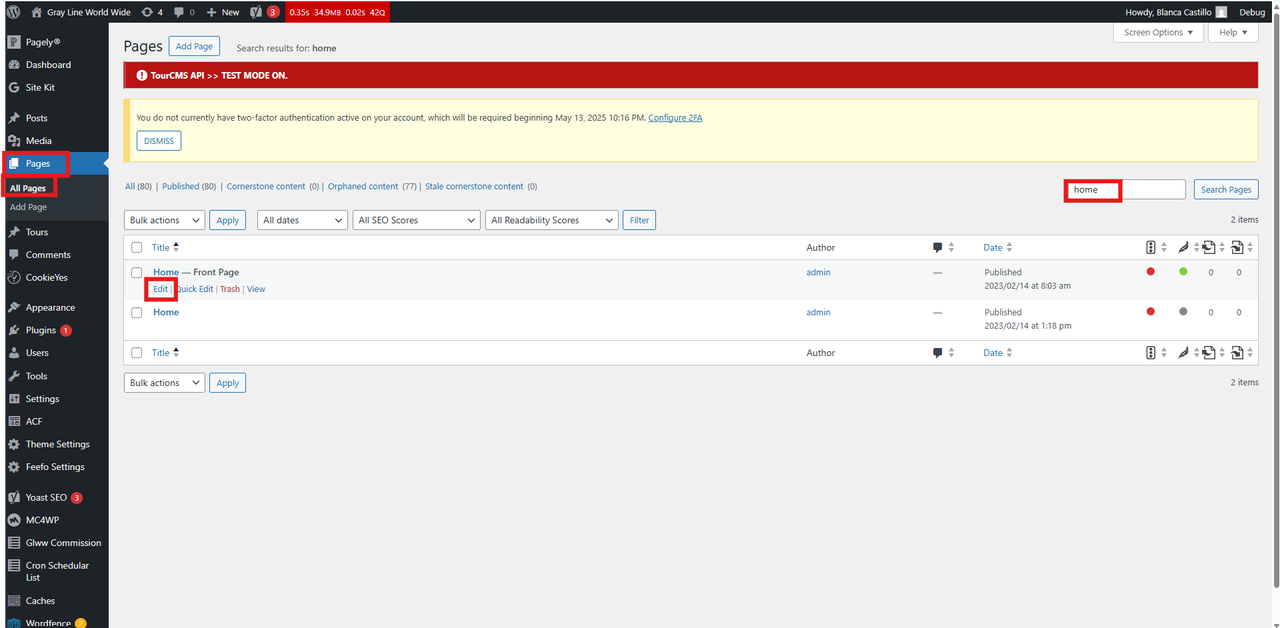This screenshot has height=628, width=1280.
Task: Click the Posts pushpin icon
Action: point(14,118)
